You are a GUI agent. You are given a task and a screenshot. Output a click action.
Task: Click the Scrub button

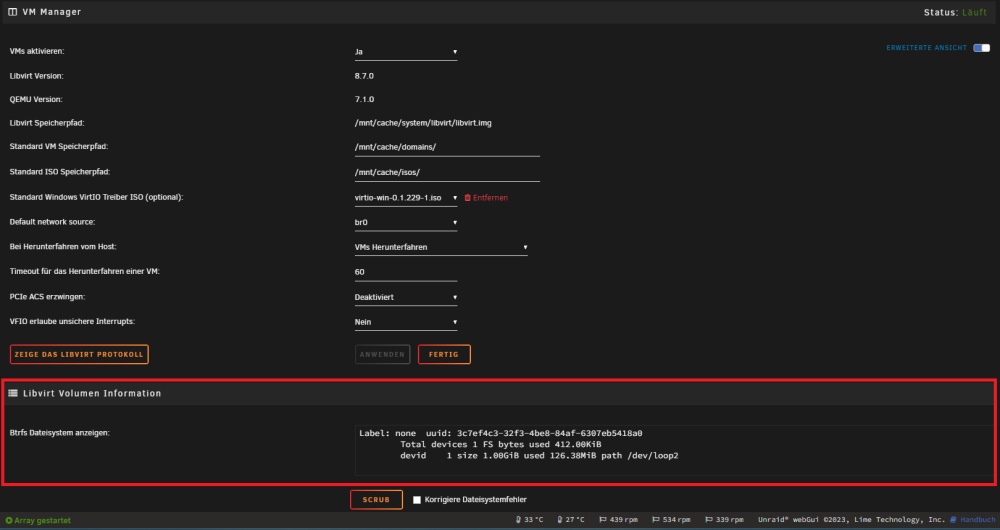(x=376, y=500)
